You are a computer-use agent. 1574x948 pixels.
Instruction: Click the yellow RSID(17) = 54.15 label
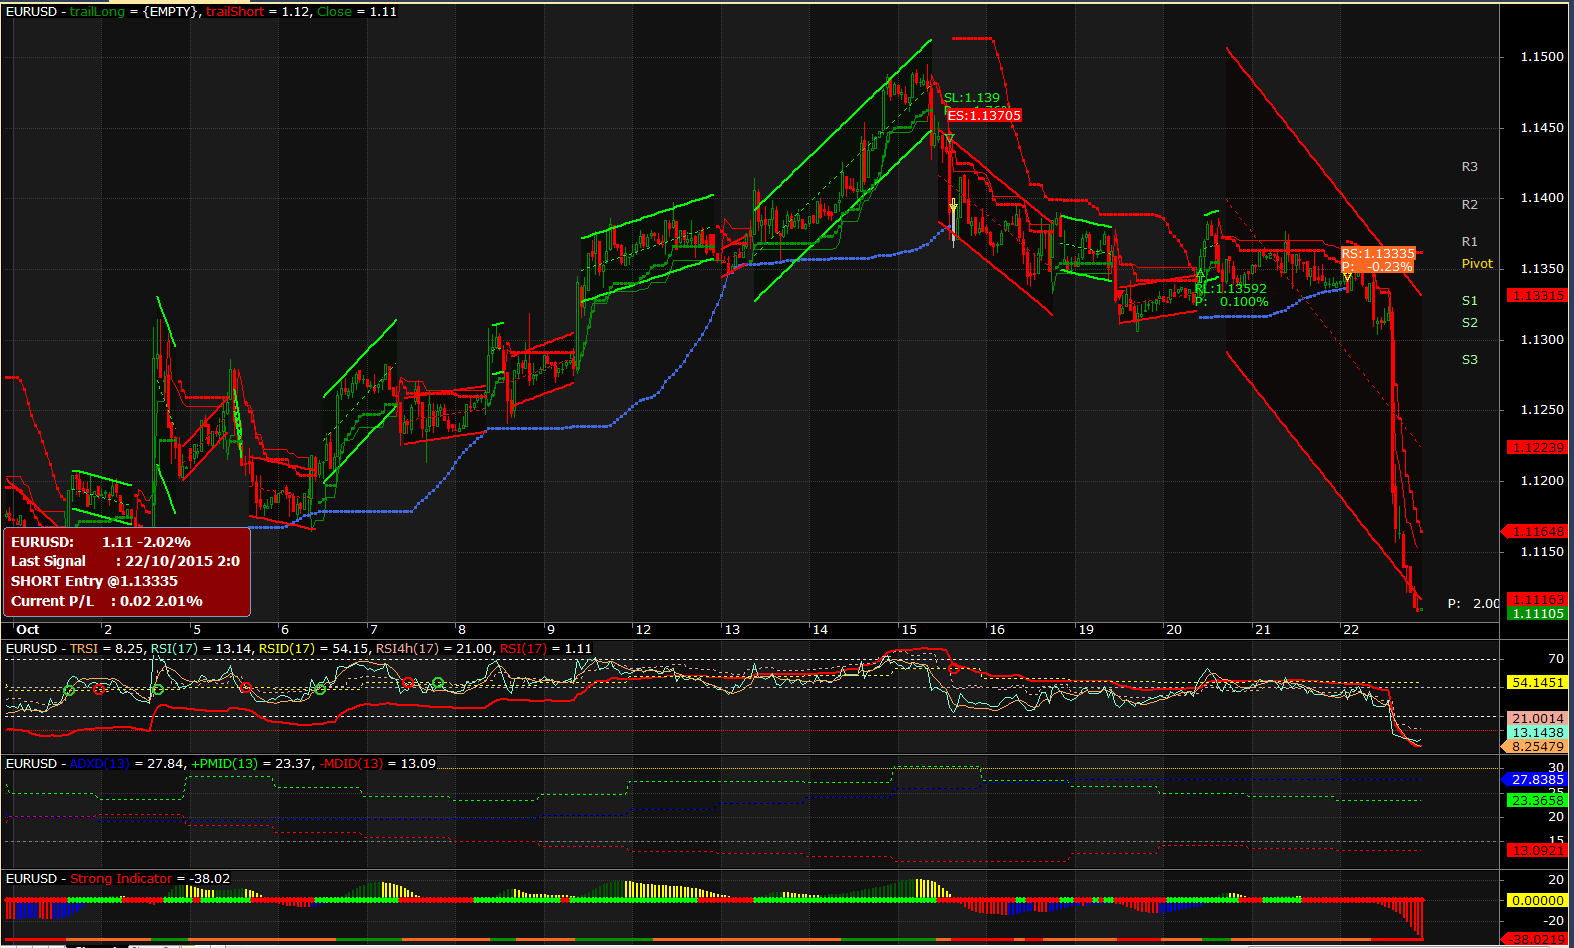click(x=314, y=648)
